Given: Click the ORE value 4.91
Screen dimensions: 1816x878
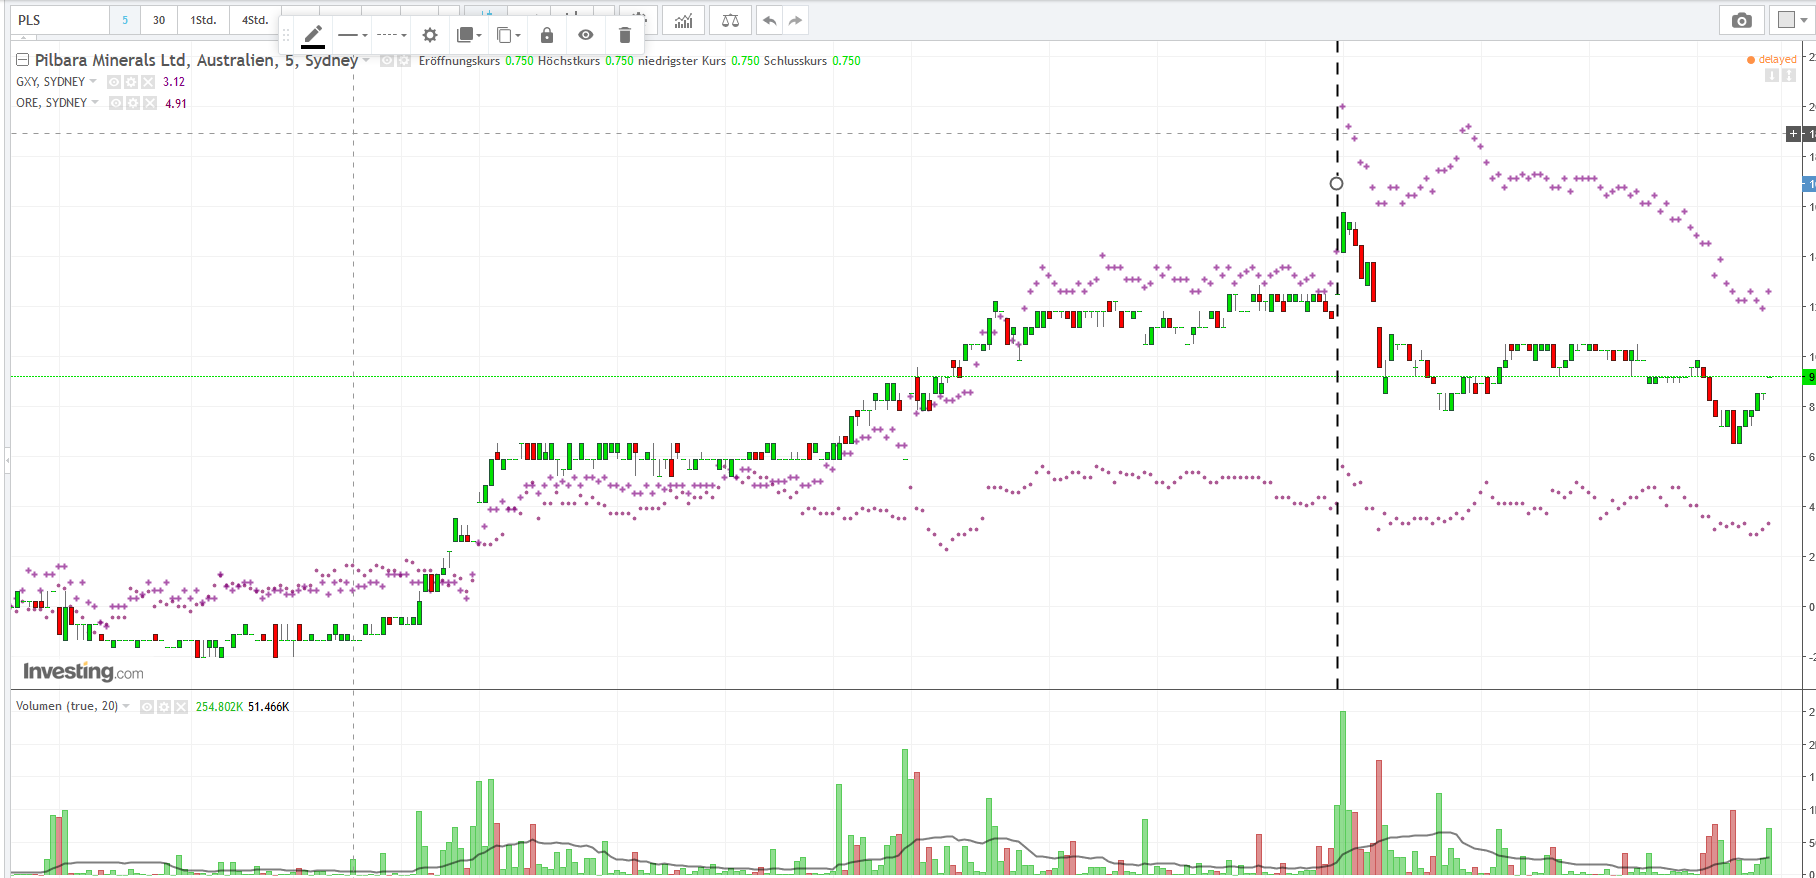Looking at the screenshot, I should click(x=176, y=103).
